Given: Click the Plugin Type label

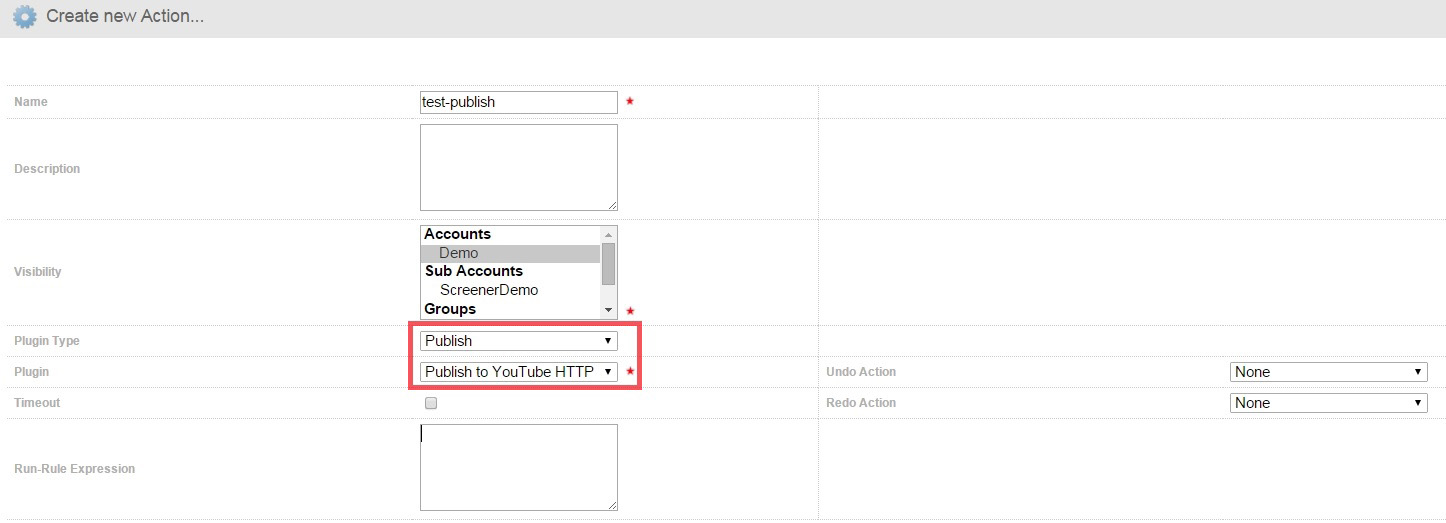Looking at the screenshot, I should click(x=47, y=341).
